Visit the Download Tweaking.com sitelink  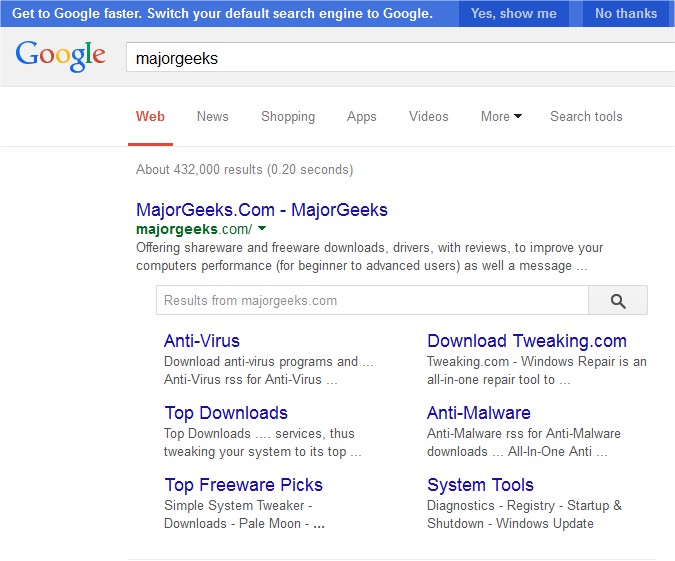(527, 341)
